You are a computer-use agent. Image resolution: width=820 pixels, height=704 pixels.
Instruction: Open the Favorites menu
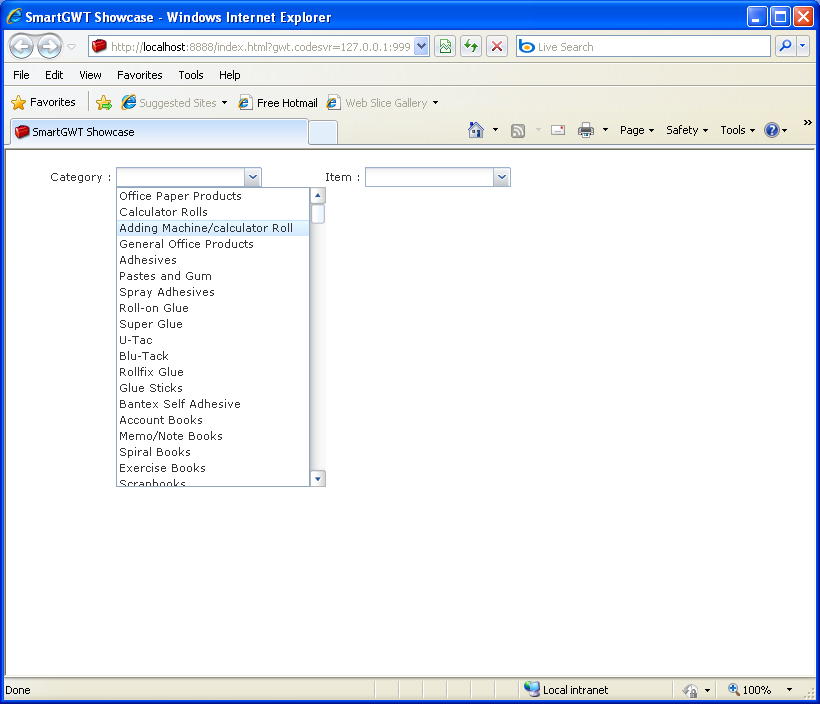[140, 75]
